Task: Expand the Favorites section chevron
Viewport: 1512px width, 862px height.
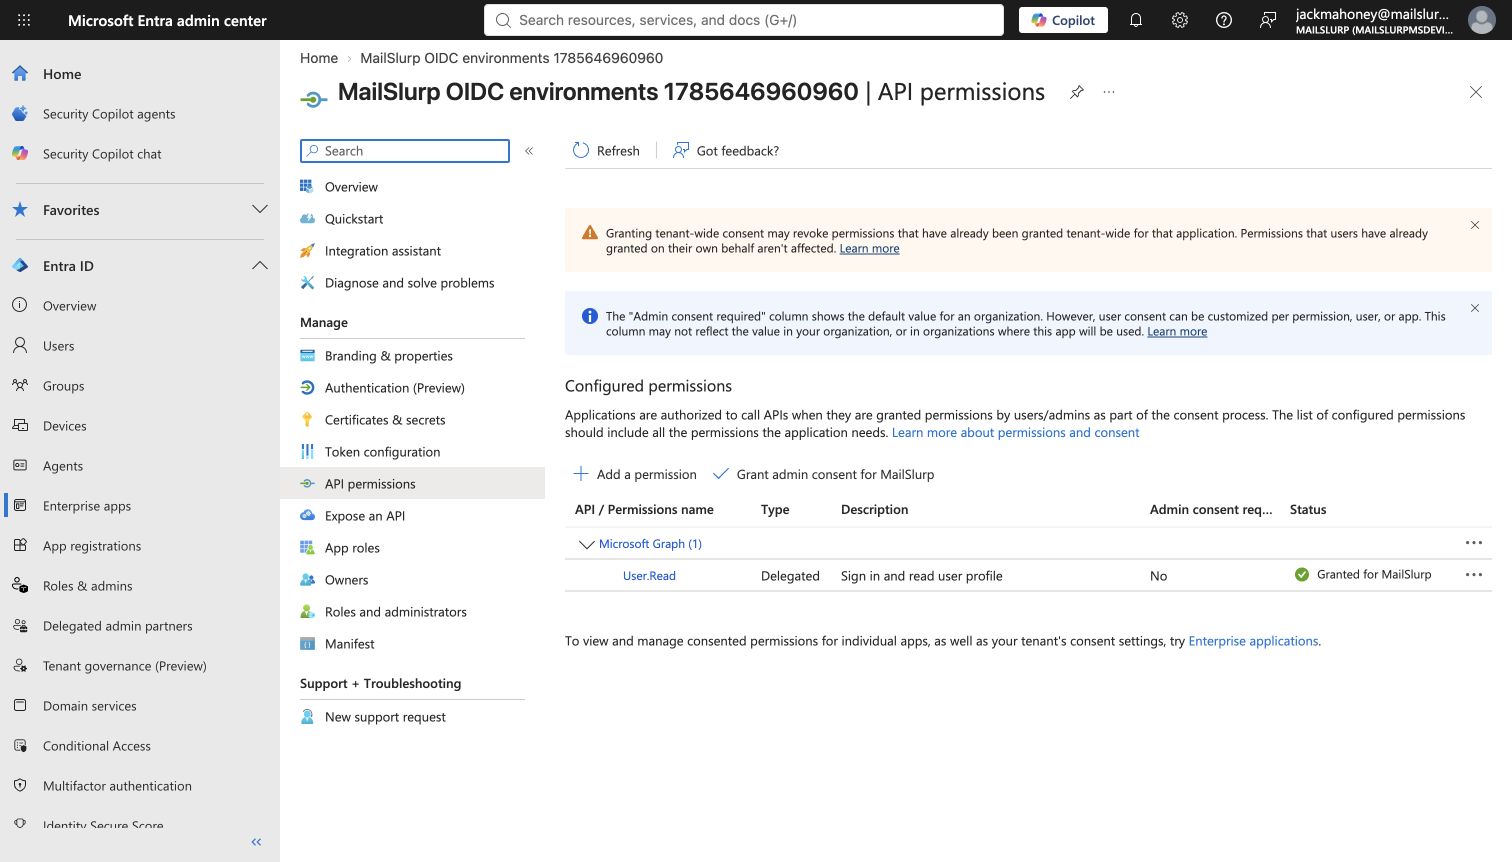Action: [x=260, y=210]
